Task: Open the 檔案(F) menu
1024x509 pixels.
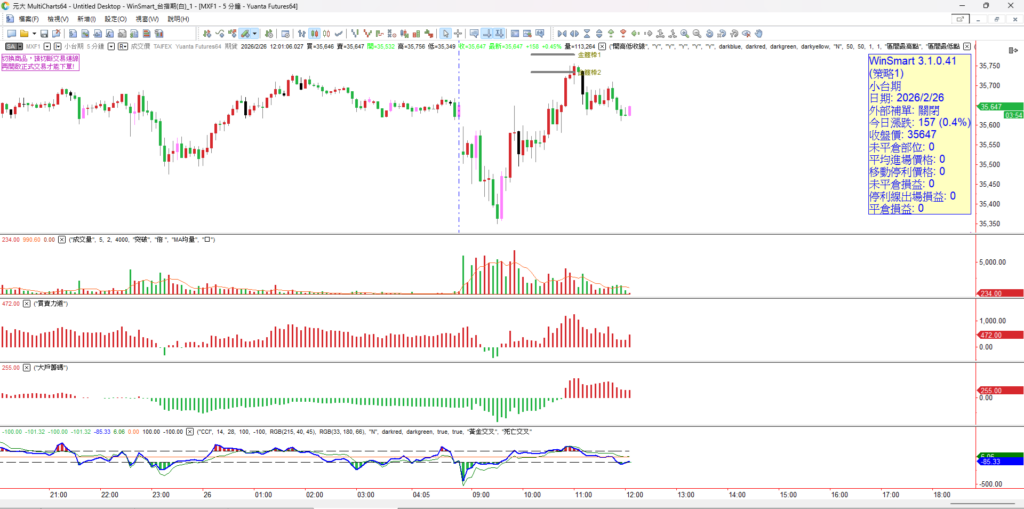Action: tap(23, 19)
